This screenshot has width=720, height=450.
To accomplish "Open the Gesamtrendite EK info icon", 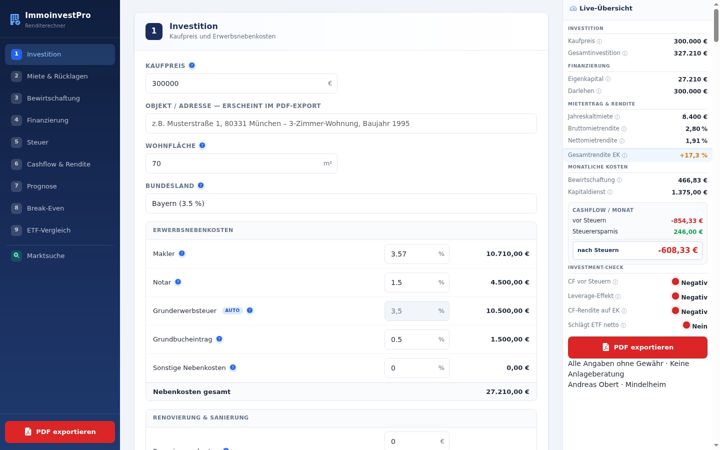I will [624, 155].
